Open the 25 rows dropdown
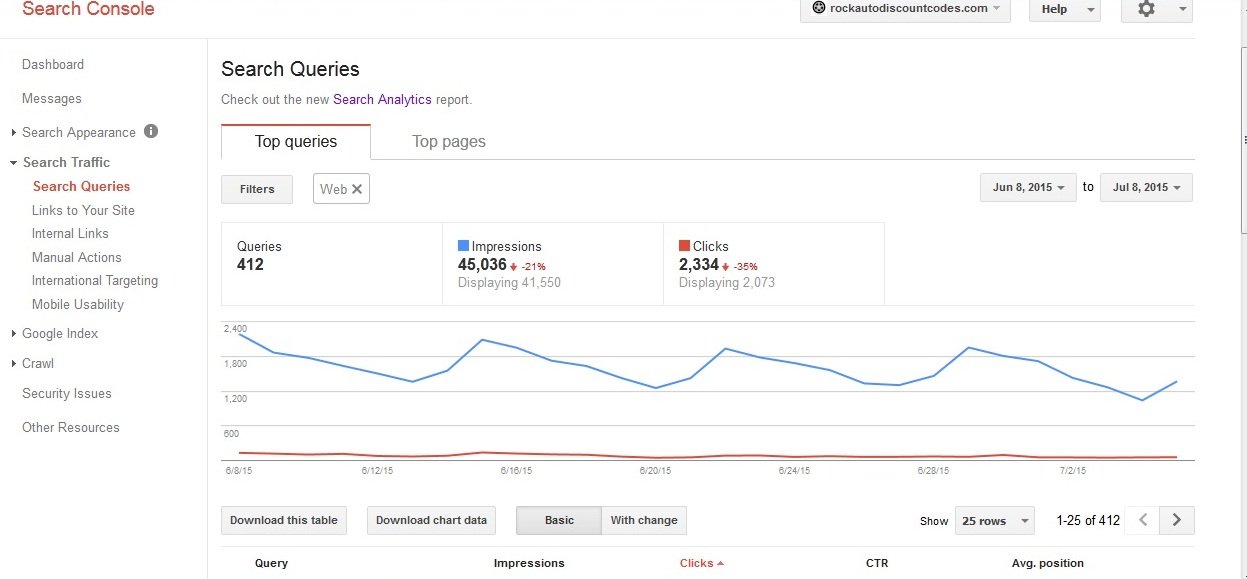The image size is (1247, 579). (x=994, y=521)
